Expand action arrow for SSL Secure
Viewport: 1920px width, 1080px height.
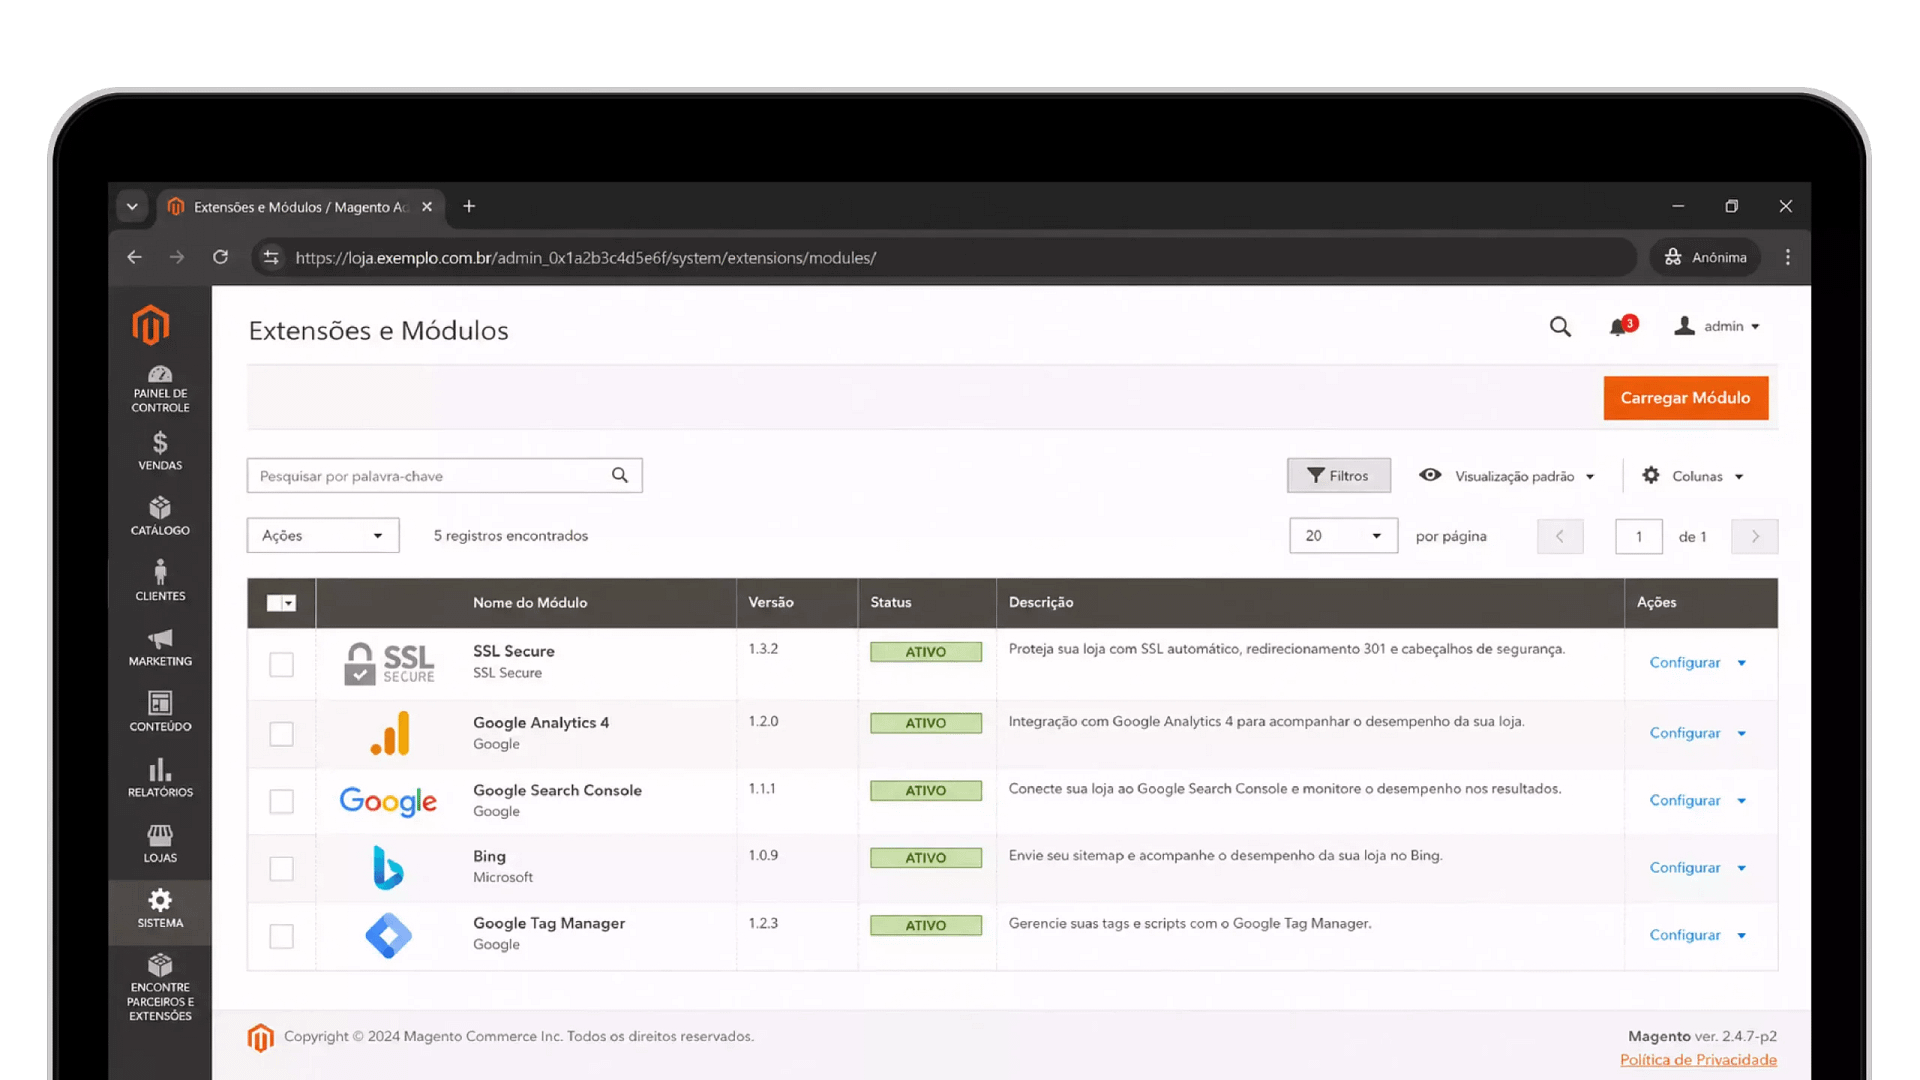click(x=1742, y=663)
